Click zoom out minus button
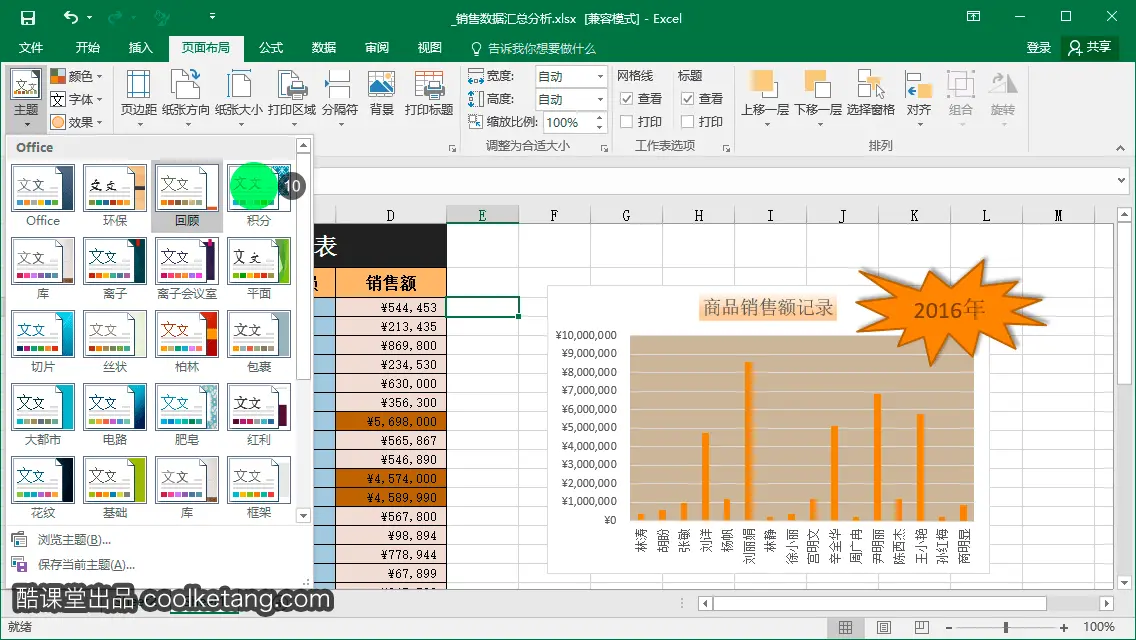Image resolution: width=1136 pixels, height=640 pixels. (948, 628)
